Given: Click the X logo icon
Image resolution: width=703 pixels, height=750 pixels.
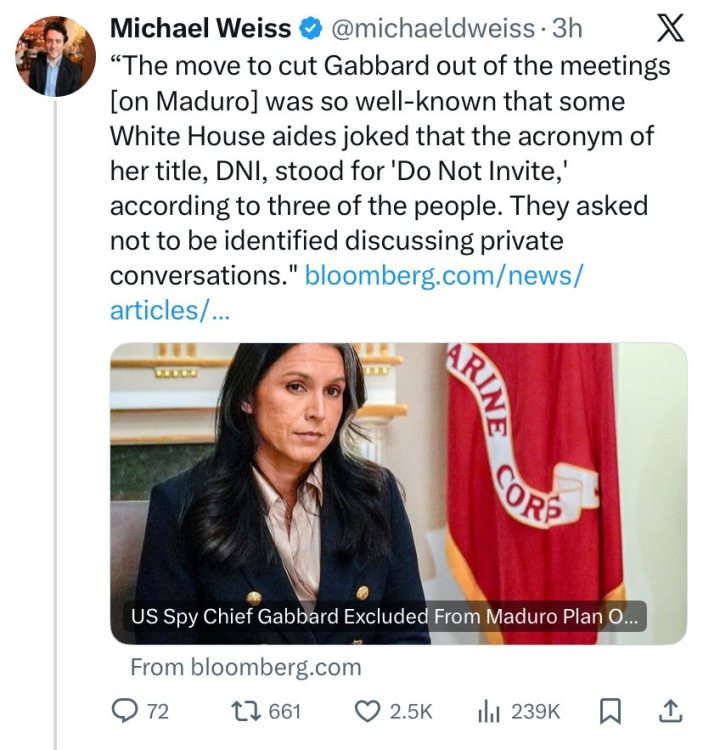Looking at the screenshot, I should 668,29.
